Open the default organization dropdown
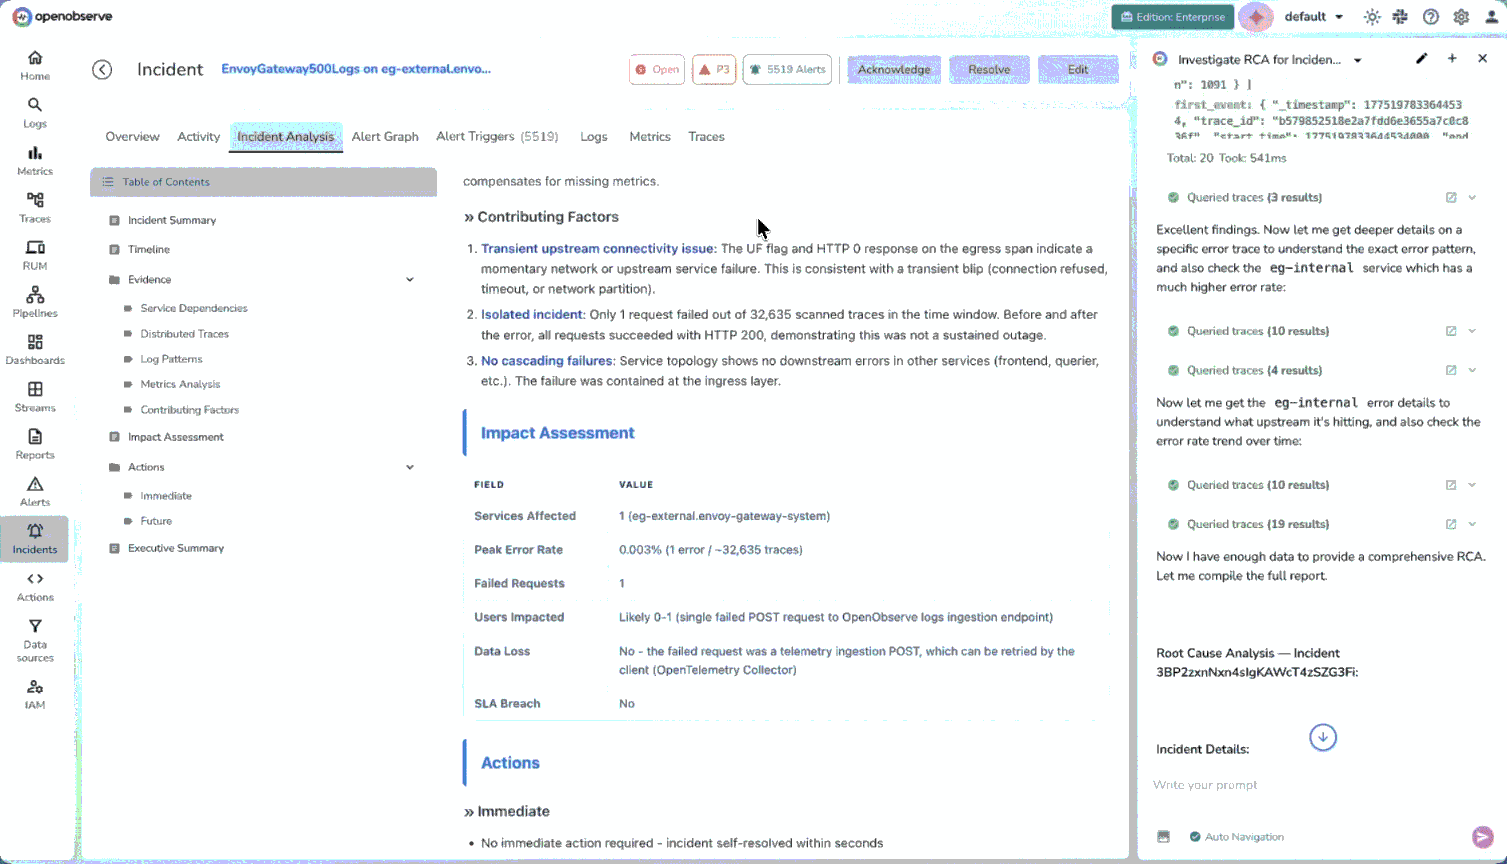Image resolution: width=1507 pixels, height=864 pixels. pos(1313,17)
